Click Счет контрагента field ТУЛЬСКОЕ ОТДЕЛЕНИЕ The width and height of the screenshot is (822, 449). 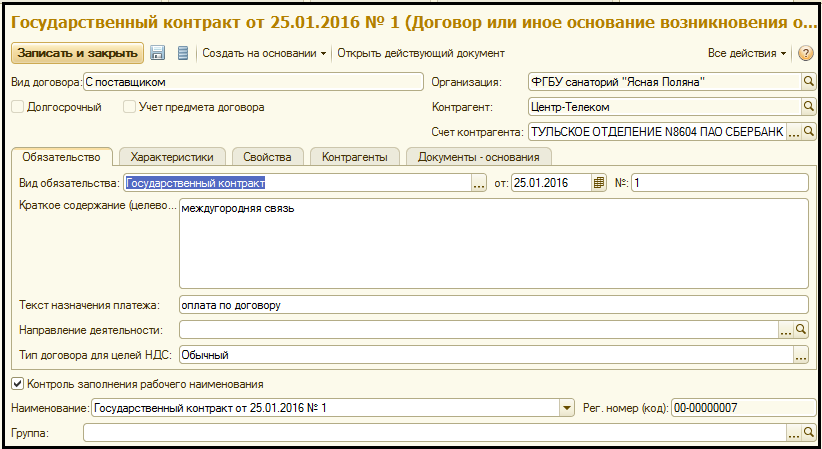tap(657, 131)
